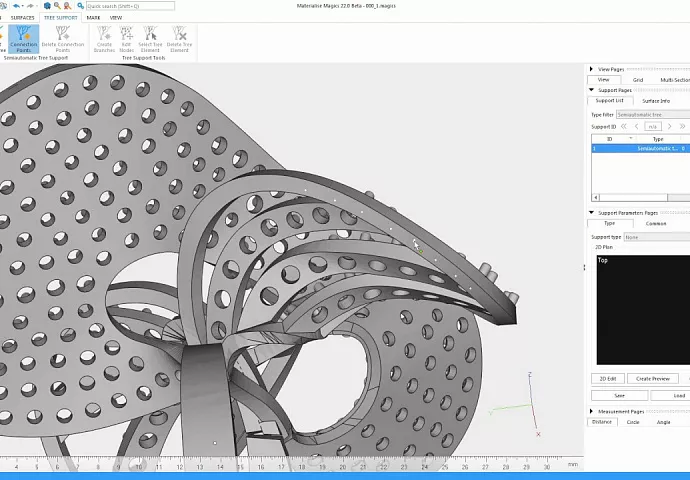Switch to the View tab in View Pages
Screen dimensions: 690x480
(x=604, y=80)
